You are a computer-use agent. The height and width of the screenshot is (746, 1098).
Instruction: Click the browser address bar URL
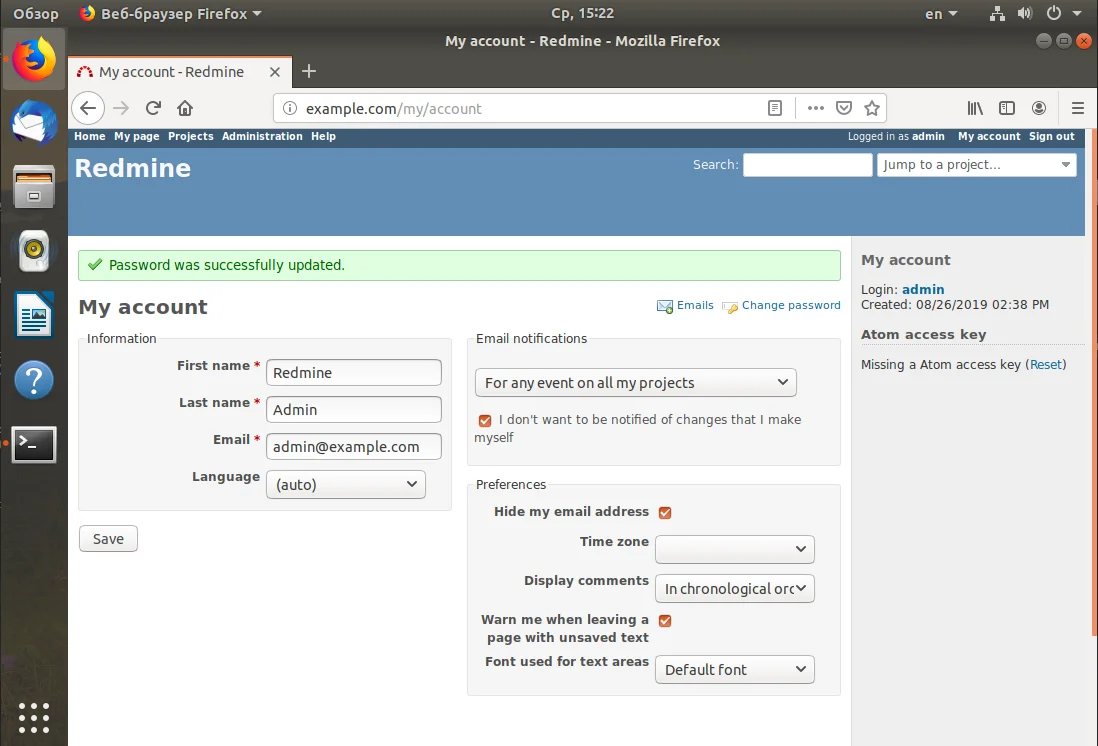click(394, 109)
